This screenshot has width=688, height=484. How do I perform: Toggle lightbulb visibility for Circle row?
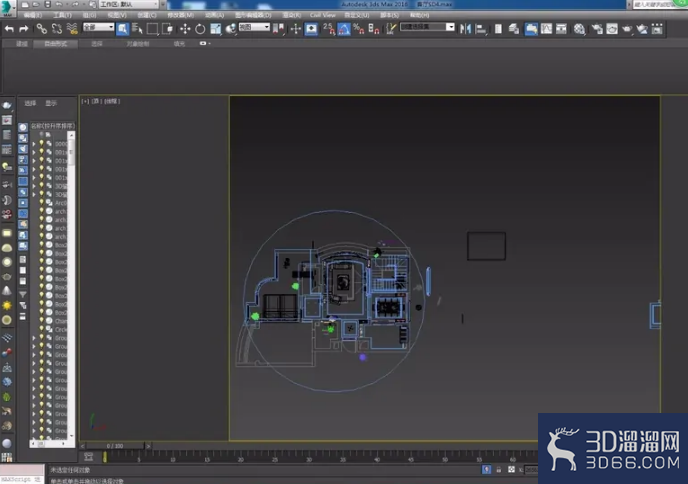click(42, 329)
